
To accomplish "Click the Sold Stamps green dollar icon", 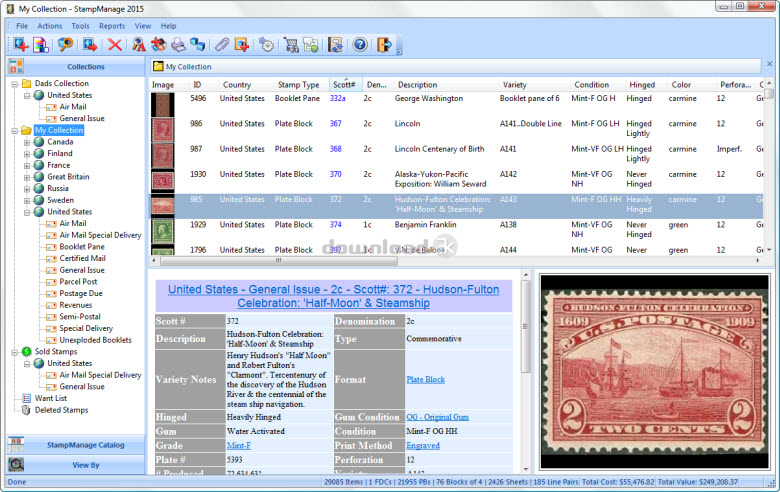I will 26,352.
